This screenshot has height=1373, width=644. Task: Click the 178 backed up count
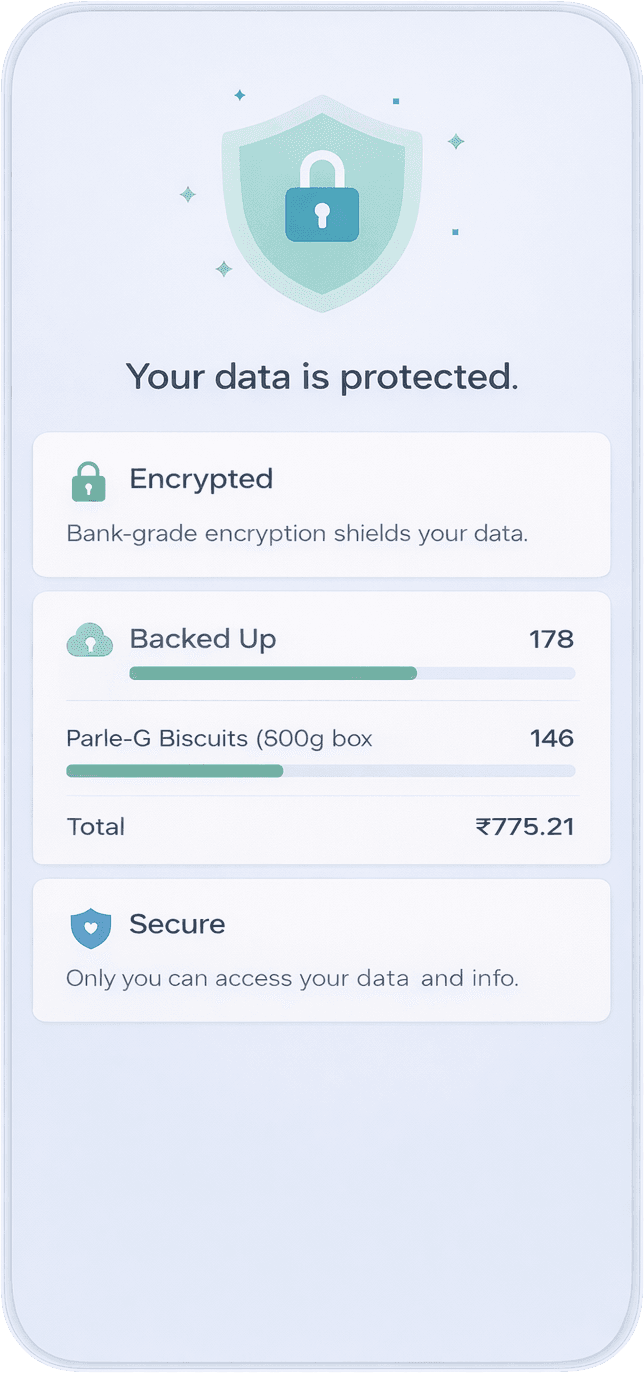pyautogui.click(x=551, y=639)
